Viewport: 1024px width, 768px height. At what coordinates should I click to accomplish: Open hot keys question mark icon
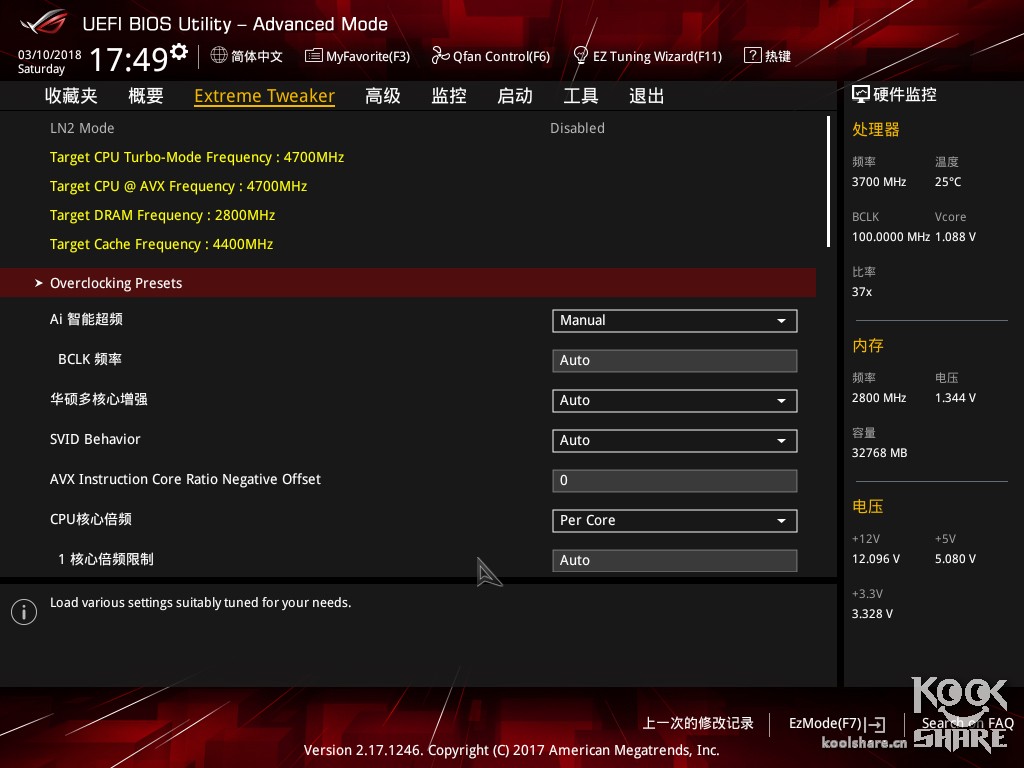point(752,55)
